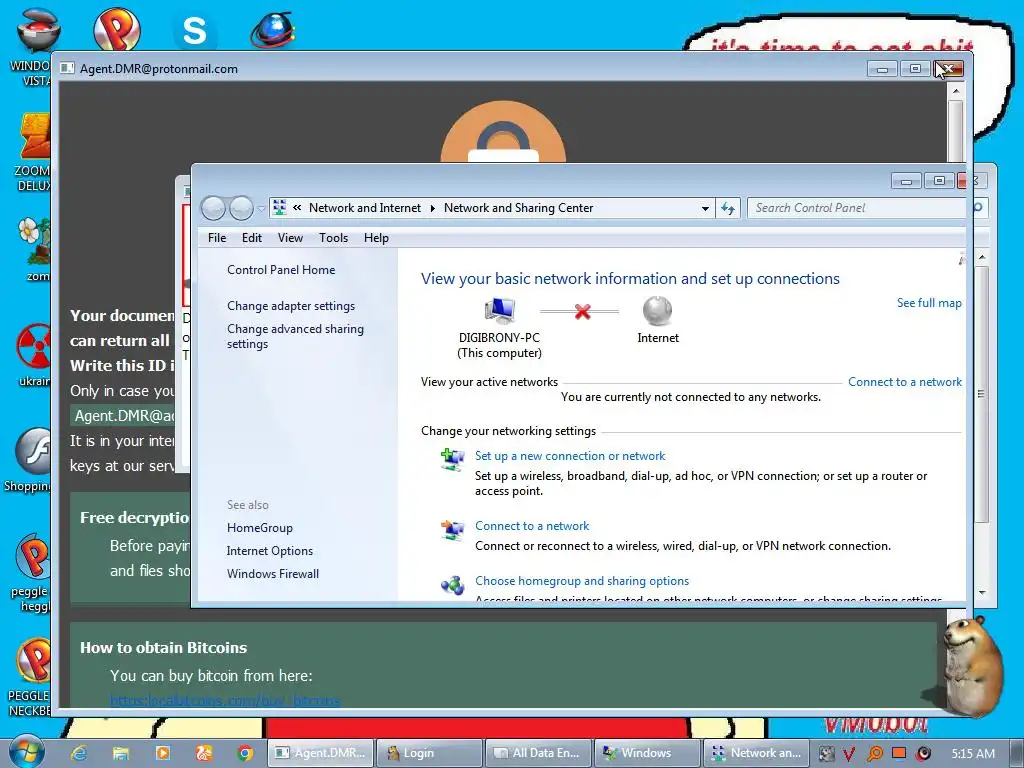Open HomeGroup under See also
The height and width of the screenshot is (768, 1024).
tap(259, 528)
